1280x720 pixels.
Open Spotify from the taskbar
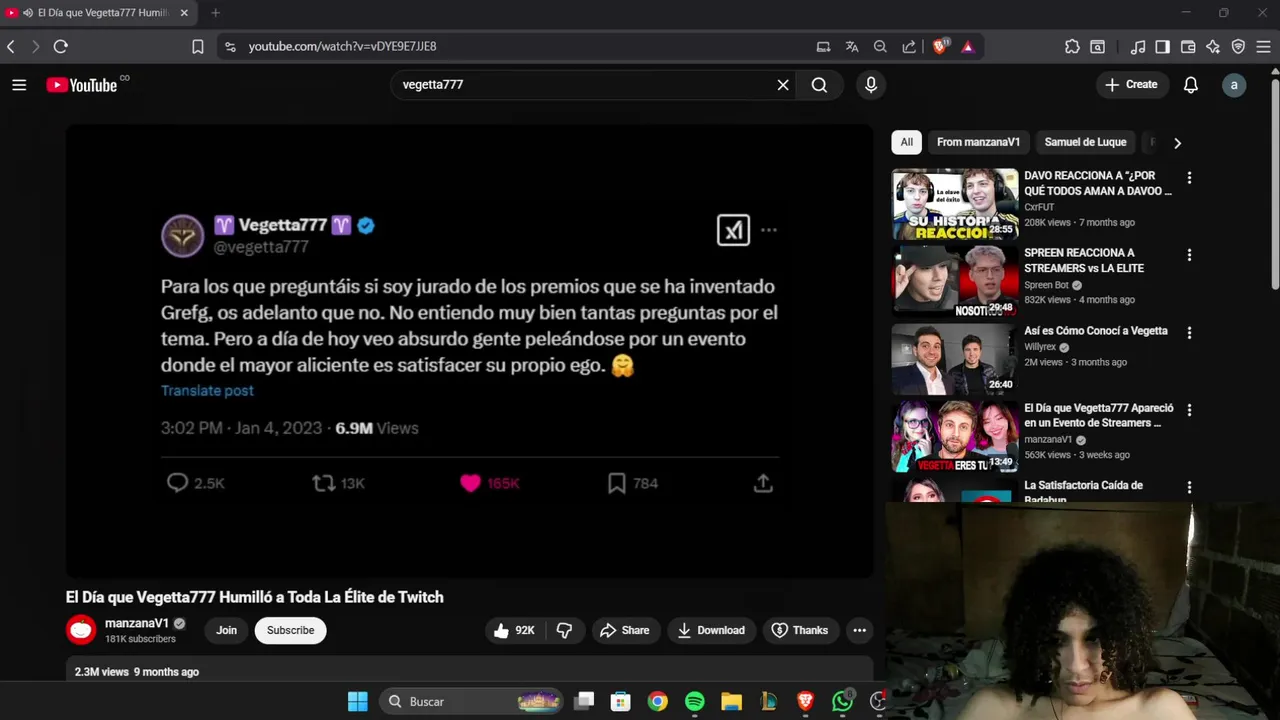click(x=695, y=702)
